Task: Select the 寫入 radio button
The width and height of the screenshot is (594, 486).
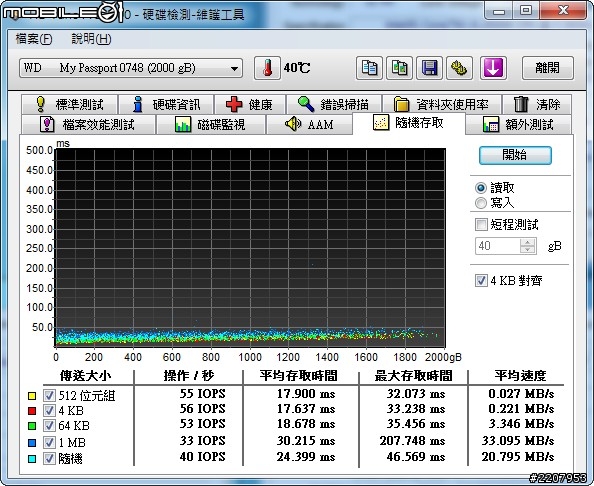Action: click(481, 203)
